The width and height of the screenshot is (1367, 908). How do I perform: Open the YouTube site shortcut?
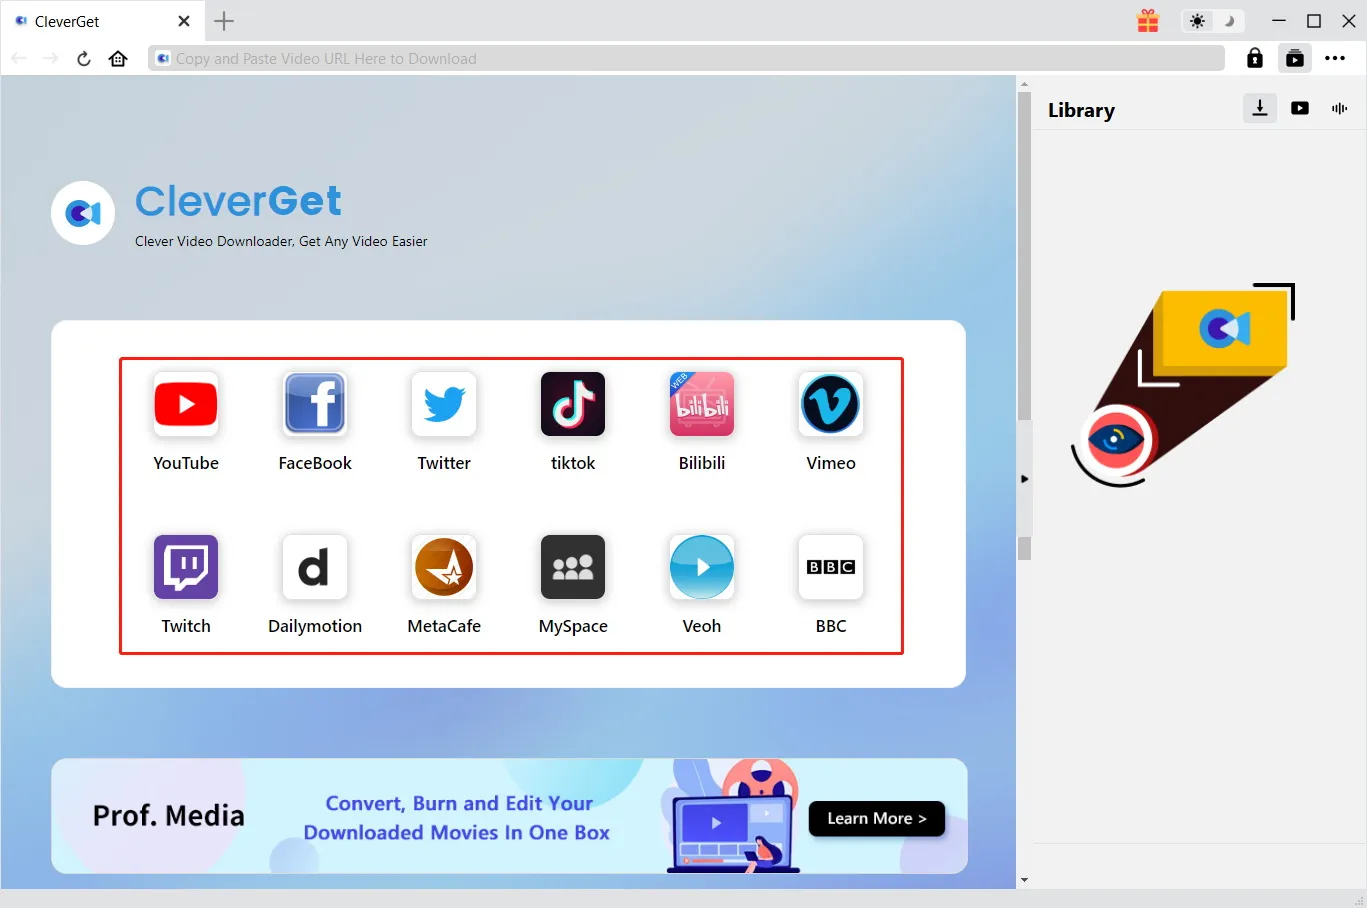point(186,405)
